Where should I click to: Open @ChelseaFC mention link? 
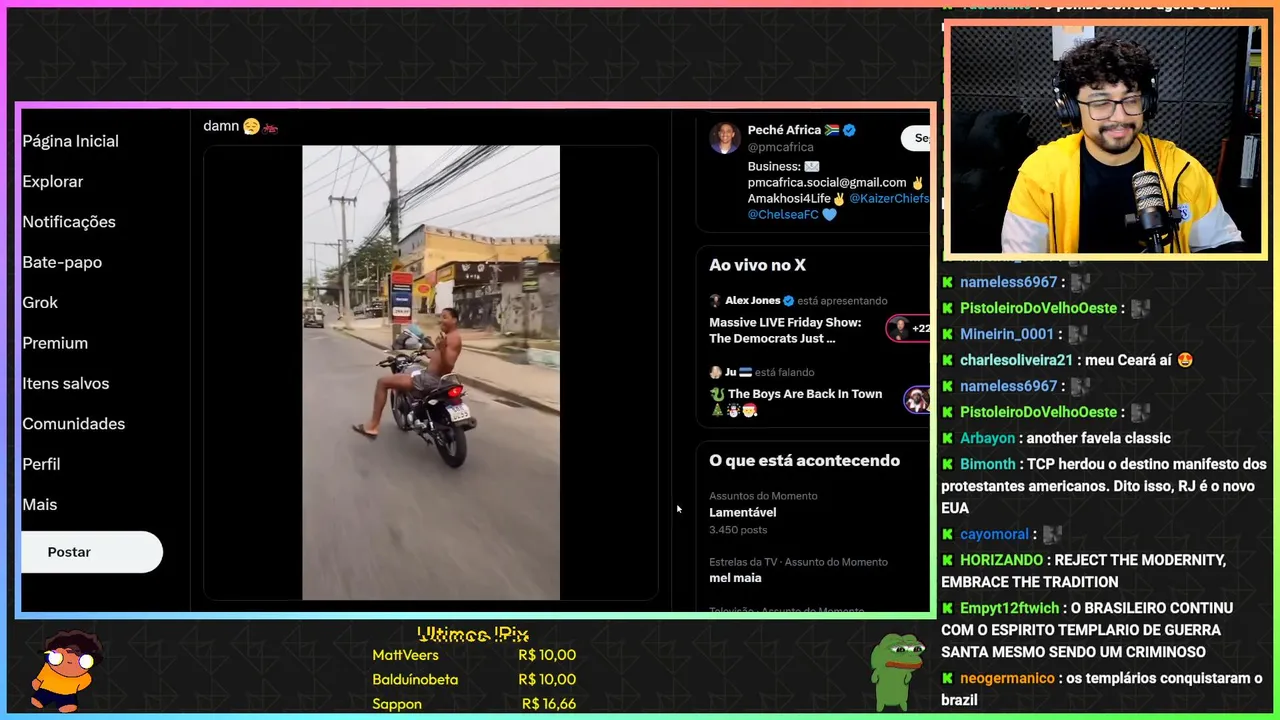point(783,214)
